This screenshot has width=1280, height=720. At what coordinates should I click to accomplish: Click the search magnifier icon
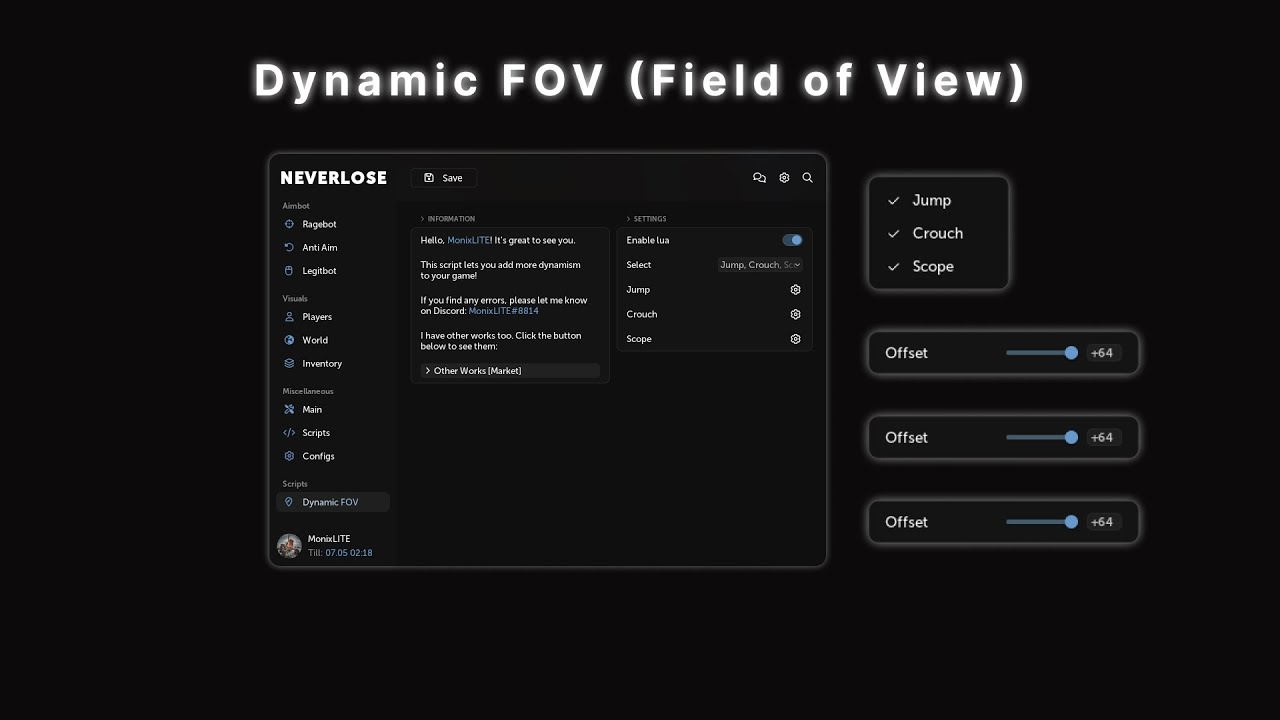point(807,178)
